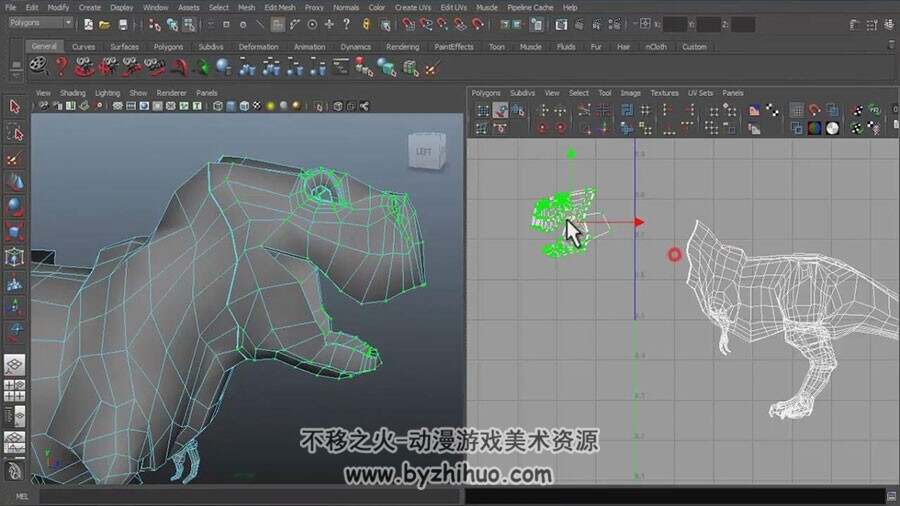Switch to the nCloth shelf tab
900x506 pixels.
(x=656, y=46)
